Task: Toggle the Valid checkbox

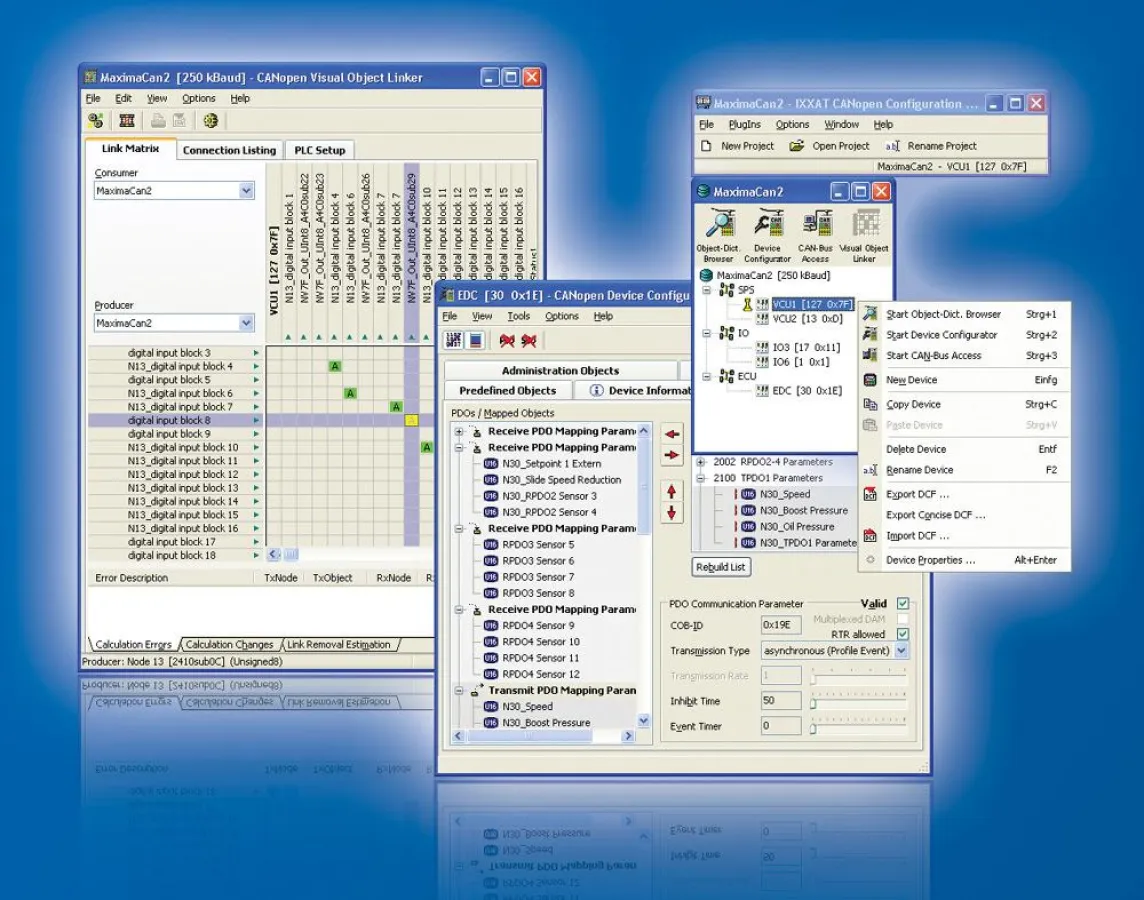Action: tap(903, 604)
